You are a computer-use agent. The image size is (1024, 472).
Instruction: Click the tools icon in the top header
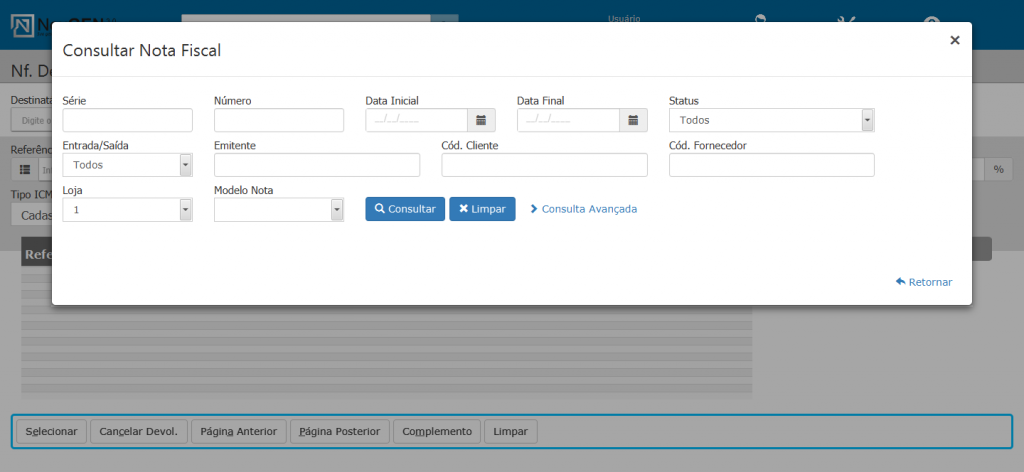click(x=845, y=22)
